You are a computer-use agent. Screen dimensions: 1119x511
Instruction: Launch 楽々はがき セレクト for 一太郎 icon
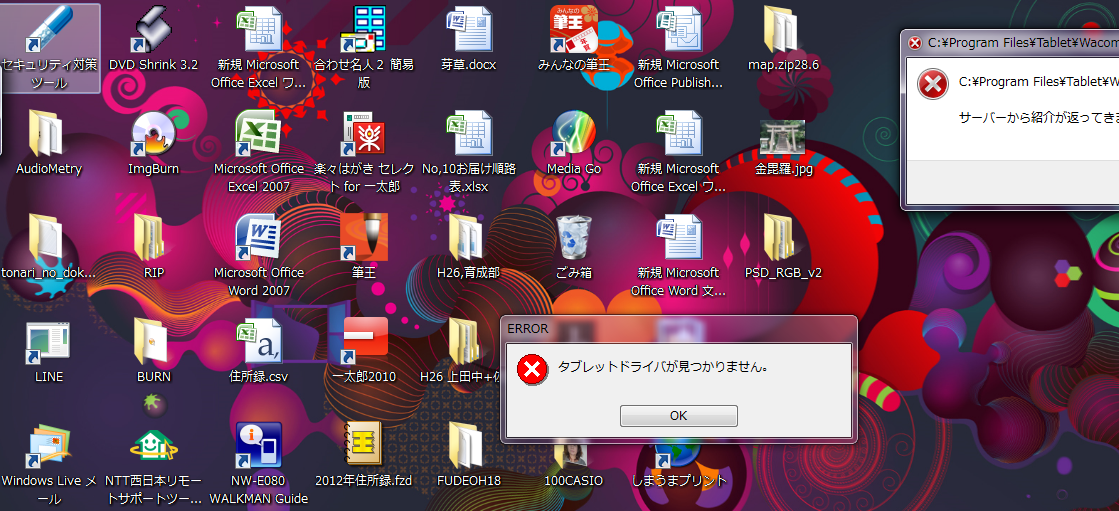(x=364, y=151)
